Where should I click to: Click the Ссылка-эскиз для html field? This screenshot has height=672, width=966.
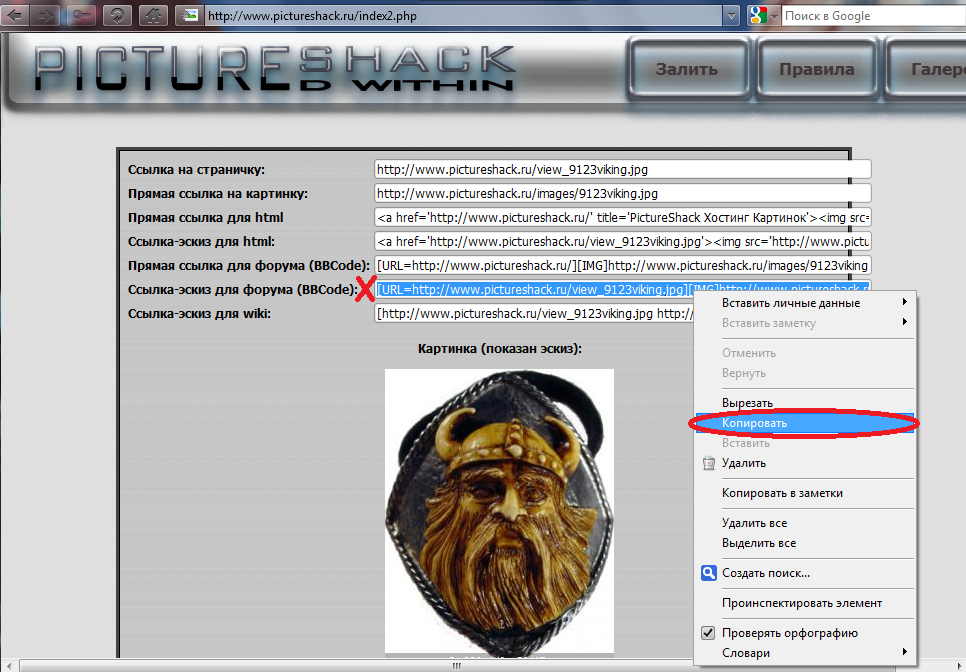[x=622, y=241]
